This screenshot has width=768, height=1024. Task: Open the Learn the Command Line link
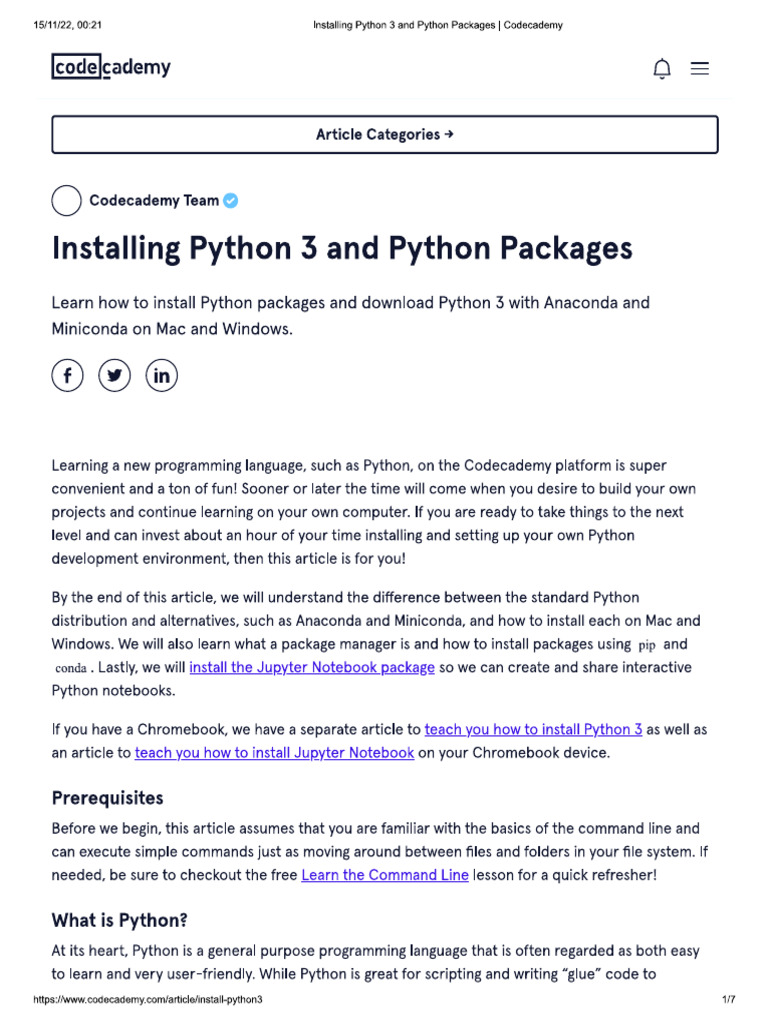coord(385,875)
